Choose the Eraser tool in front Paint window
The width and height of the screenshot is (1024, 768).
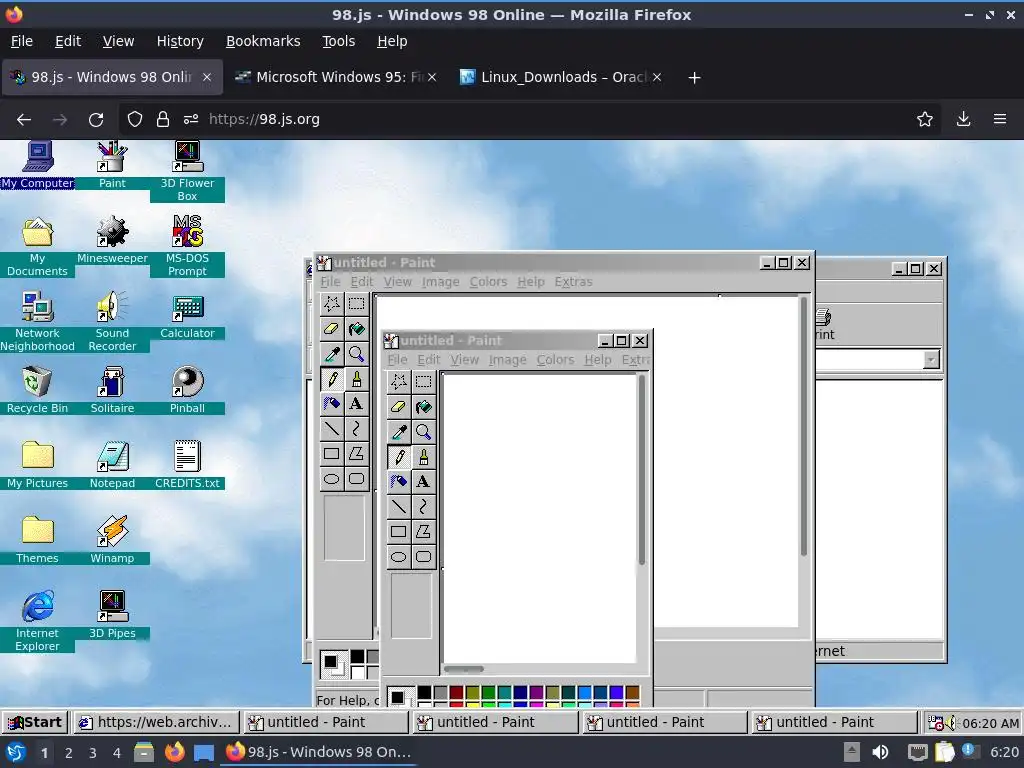click(398, 407)
